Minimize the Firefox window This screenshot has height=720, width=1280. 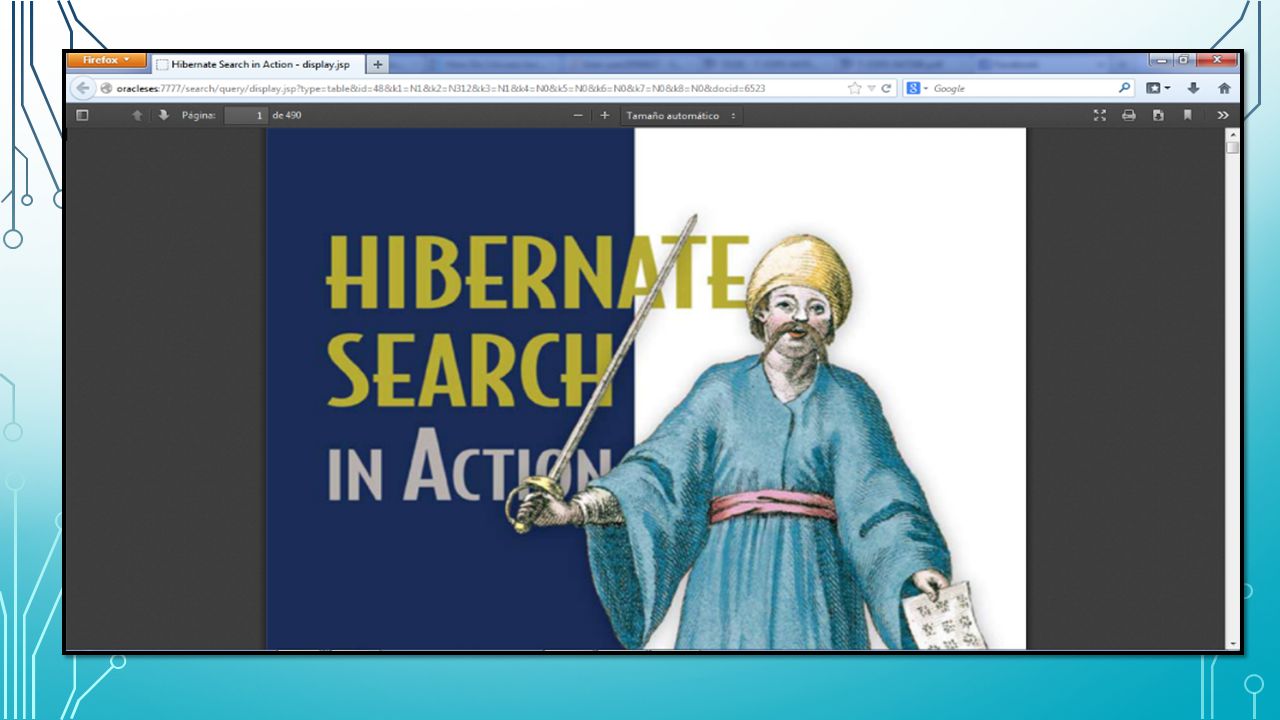1161,60
